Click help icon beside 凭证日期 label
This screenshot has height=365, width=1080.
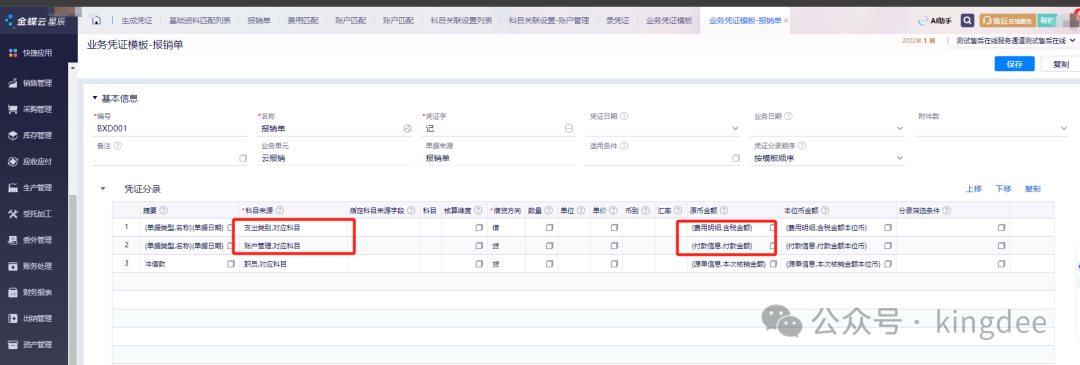click(x=623, y=116)
